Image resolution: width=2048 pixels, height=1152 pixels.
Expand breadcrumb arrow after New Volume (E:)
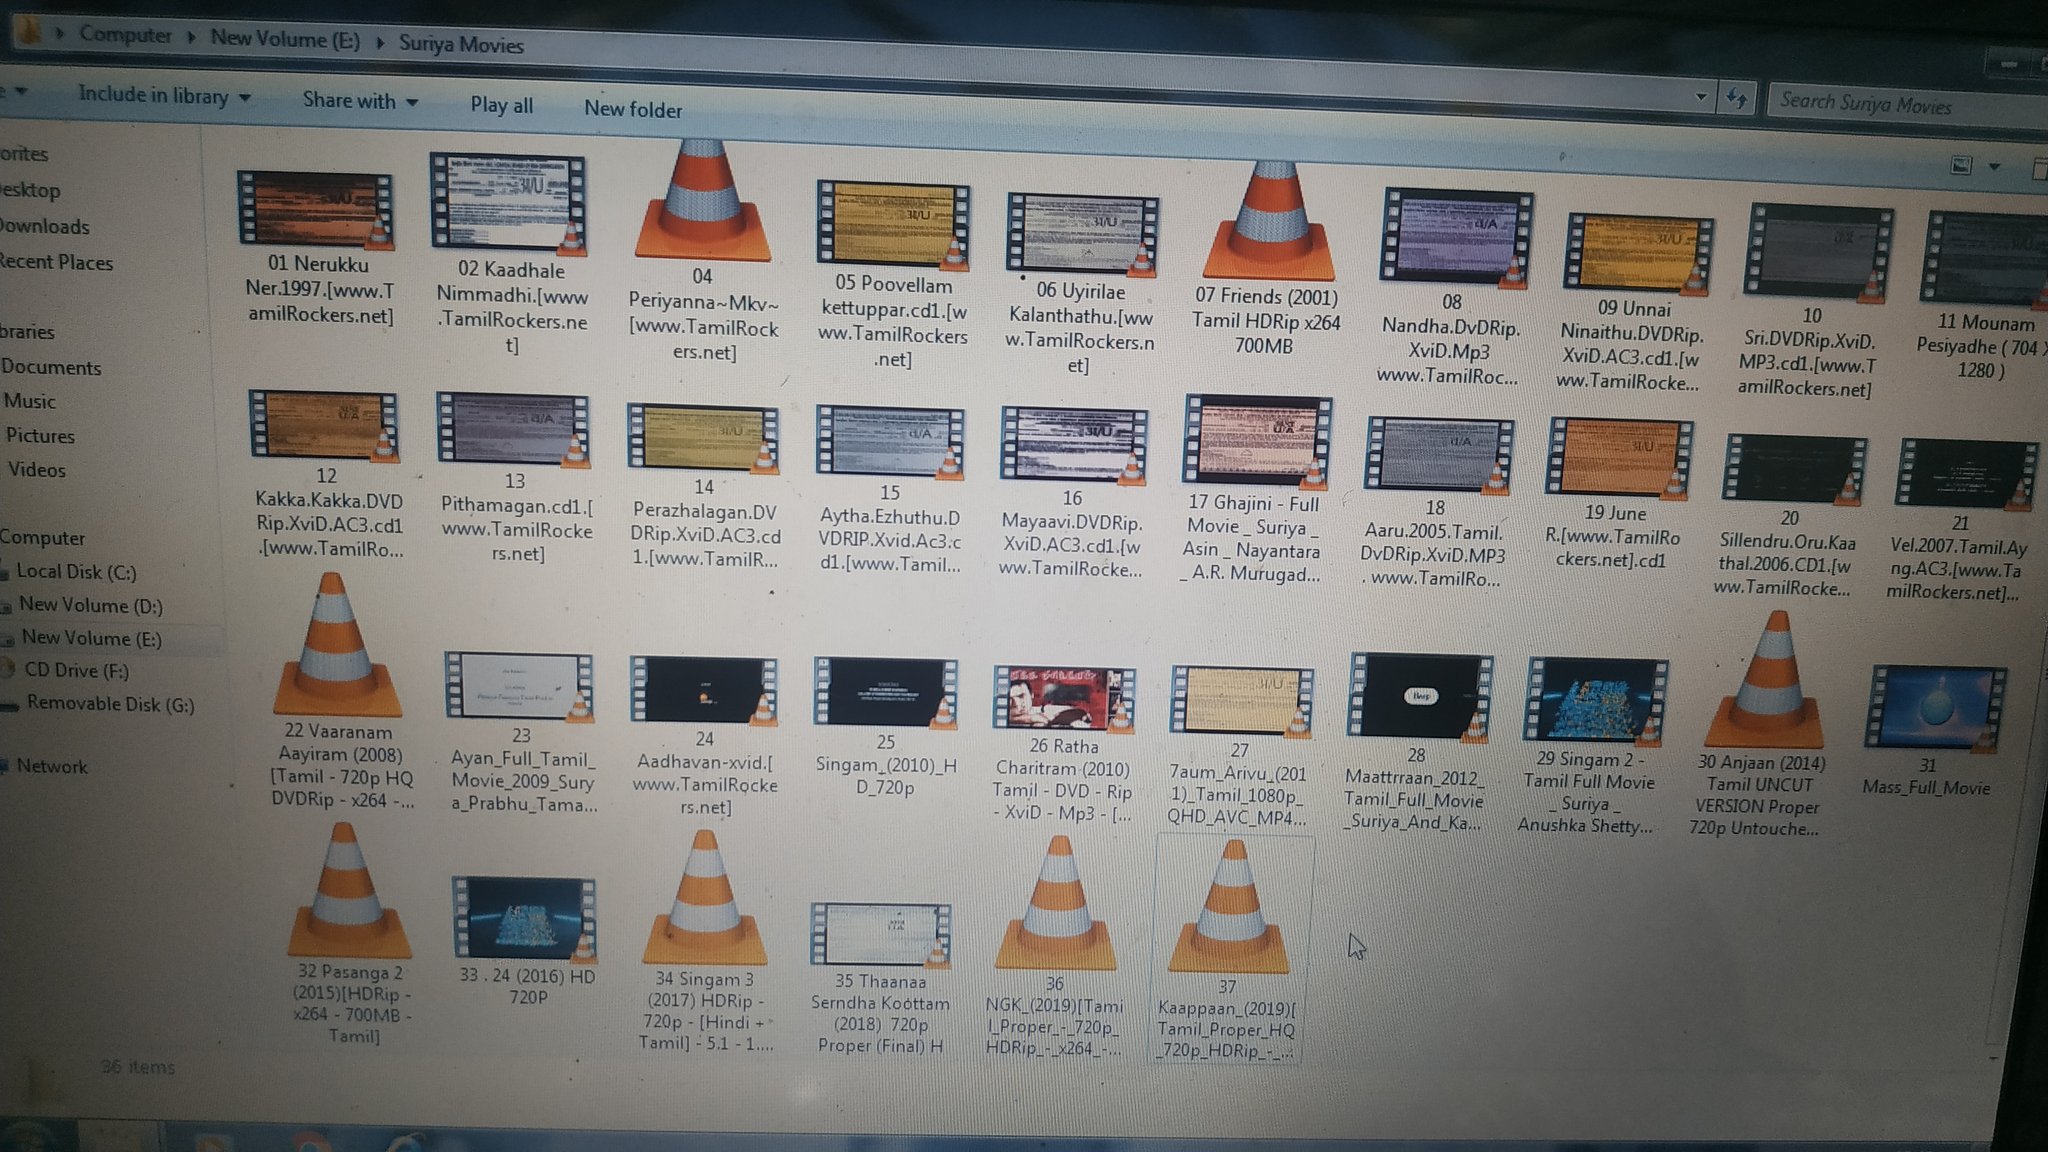(x=380, y=42)
